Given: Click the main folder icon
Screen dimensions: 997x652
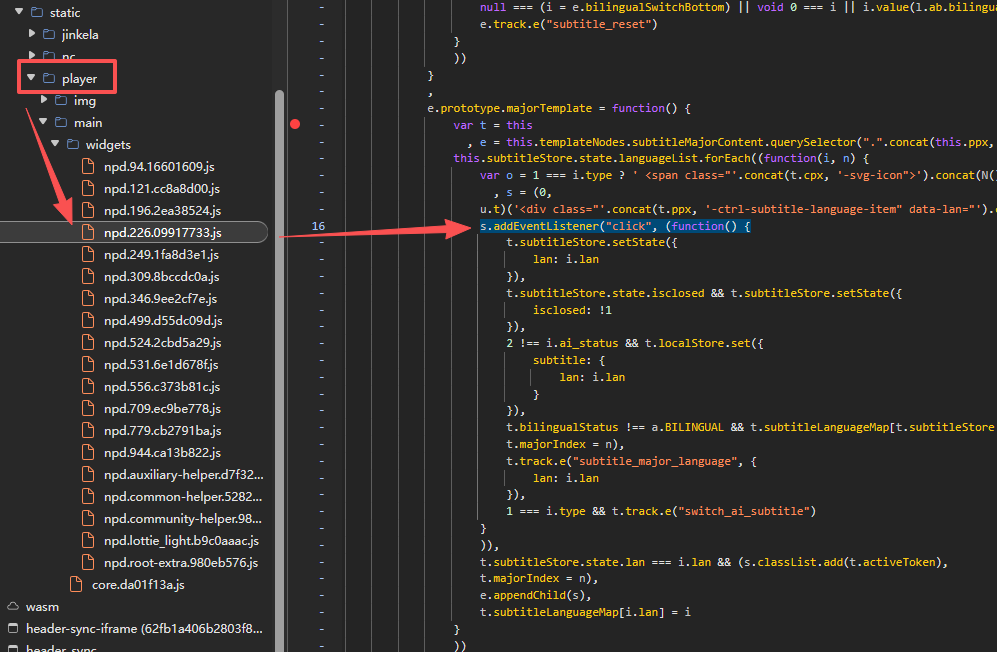Looking at the screenshot, I should (61, 123).
